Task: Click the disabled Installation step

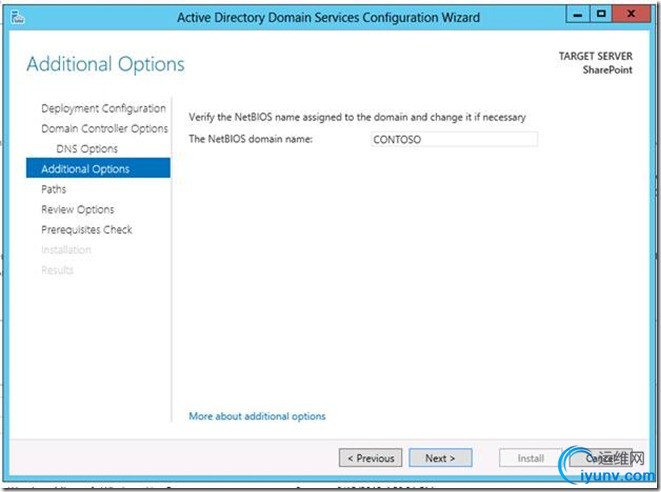Action: [x=66, y=250]
